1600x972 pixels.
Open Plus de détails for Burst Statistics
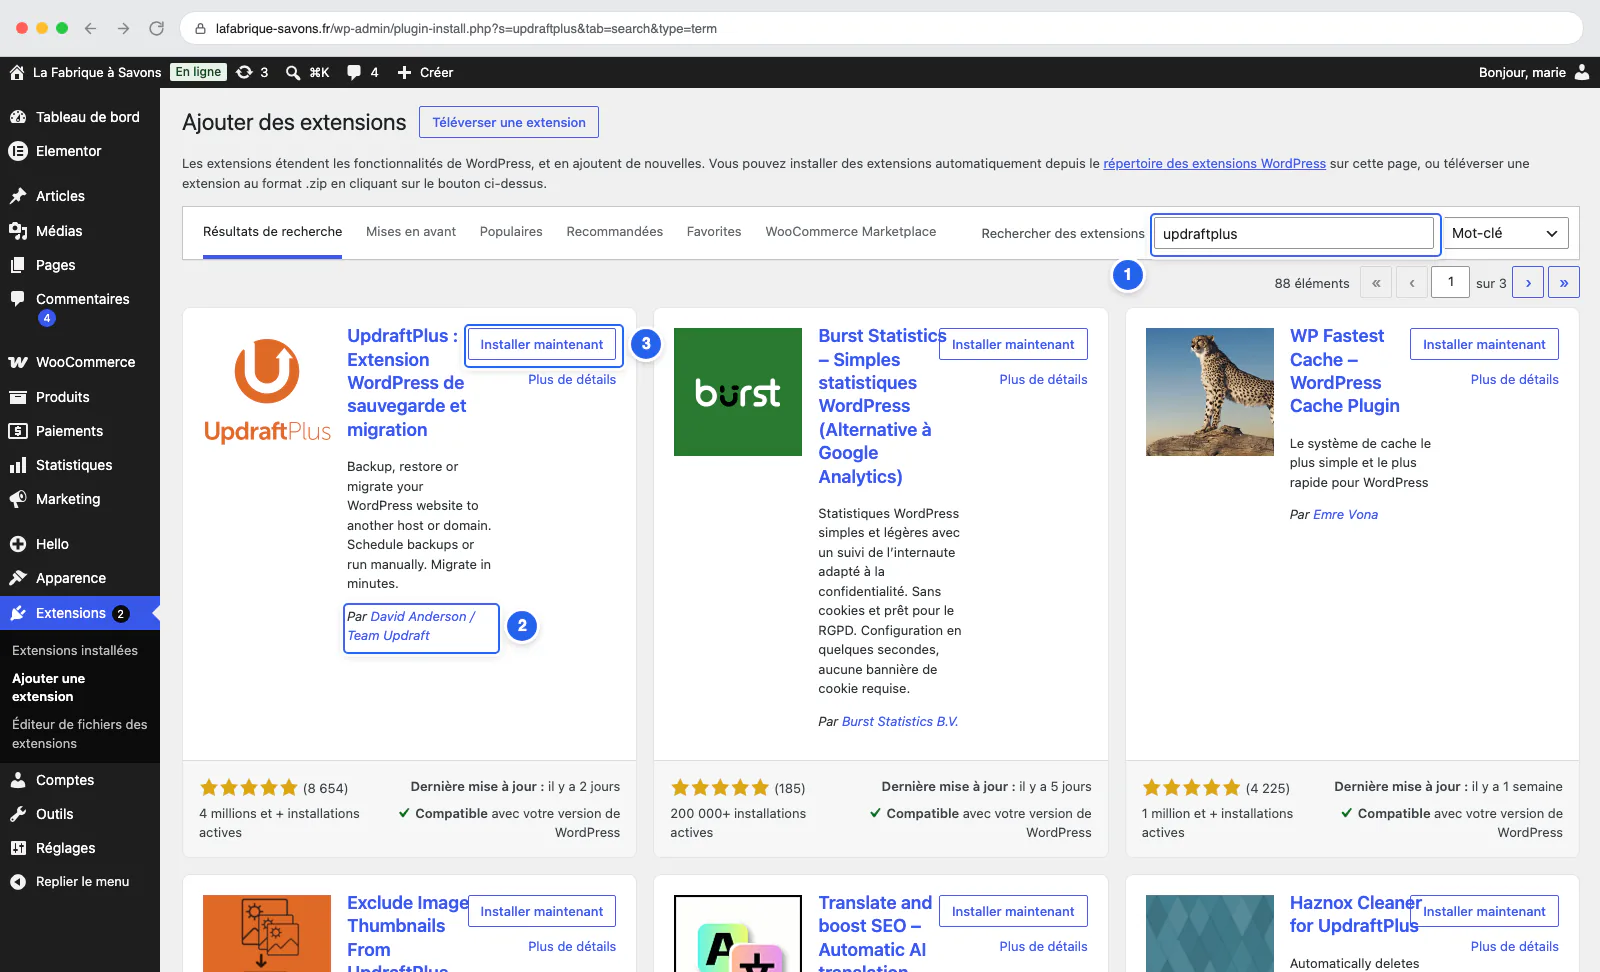click(x=1043, y=380)
